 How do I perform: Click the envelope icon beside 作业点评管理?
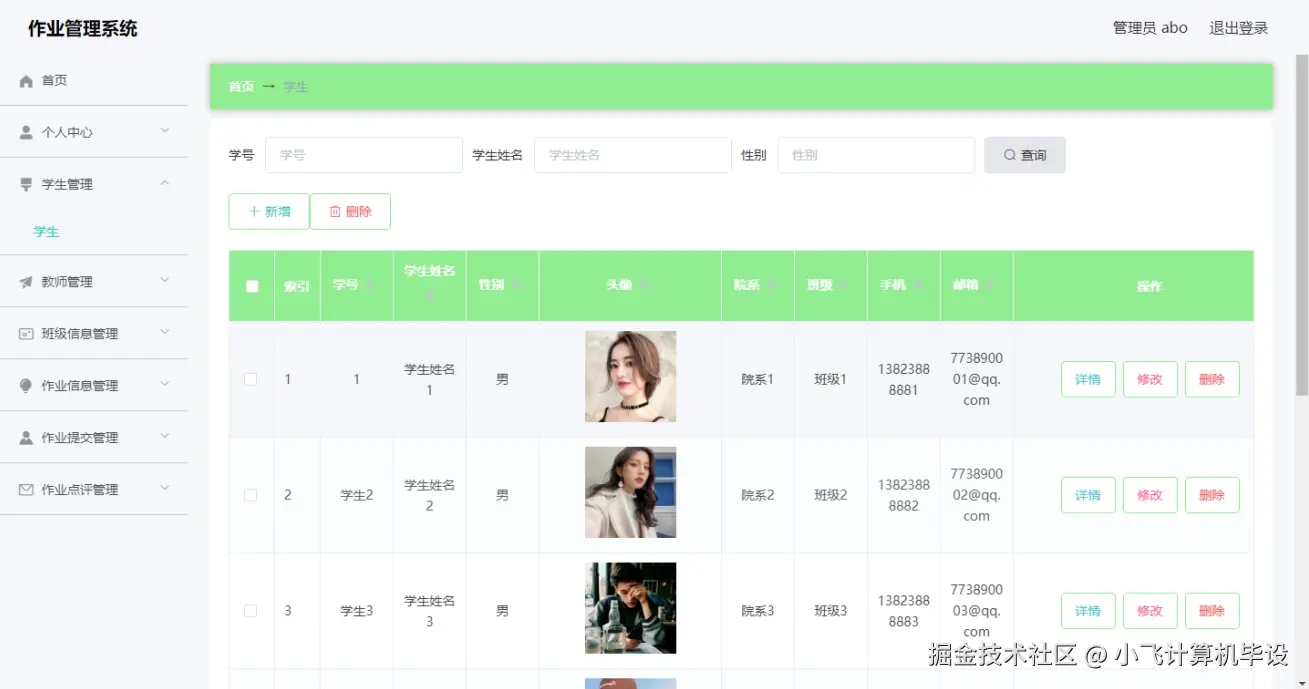pyautogui.click(x=26, y=490)
